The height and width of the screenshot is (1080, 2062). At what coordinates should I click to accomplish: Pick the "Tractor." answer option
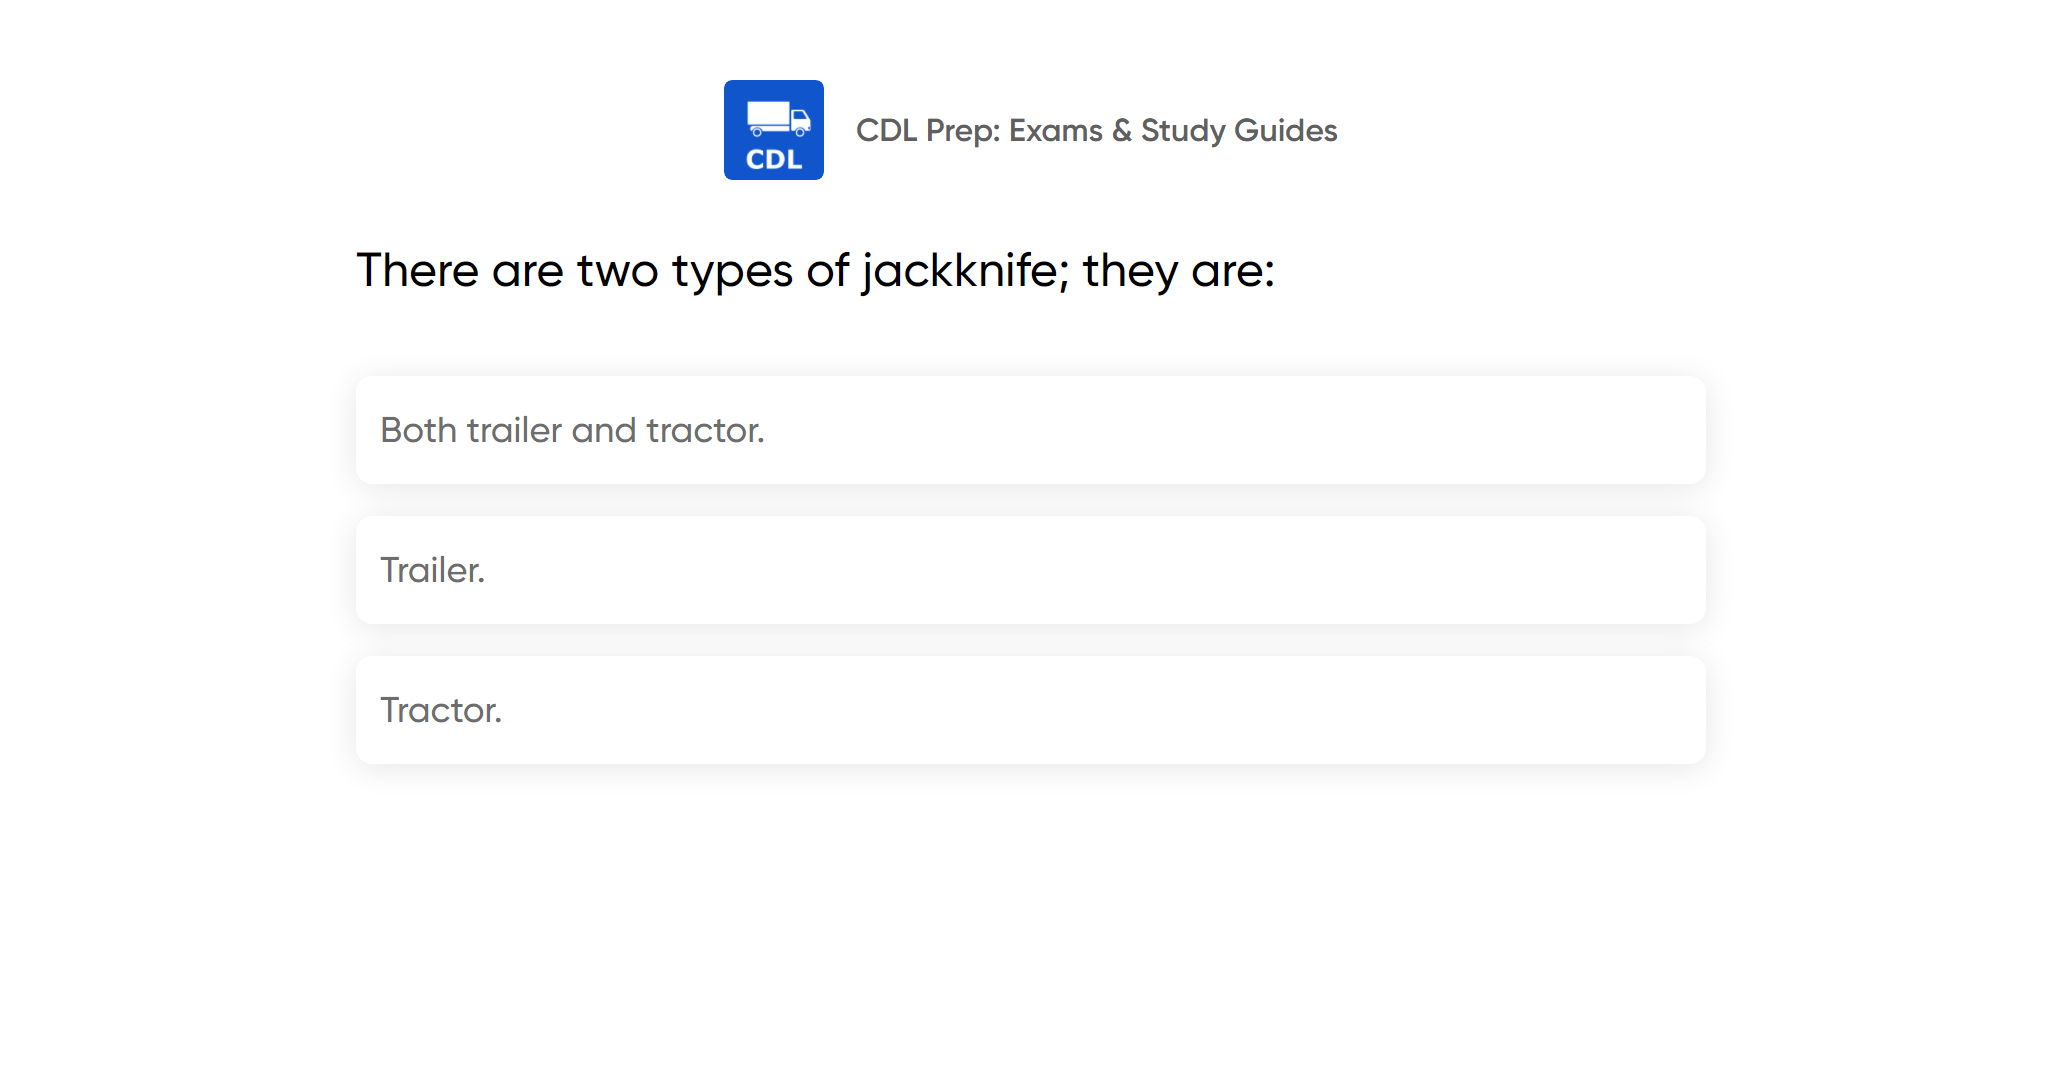click(x=1030, y=710)
